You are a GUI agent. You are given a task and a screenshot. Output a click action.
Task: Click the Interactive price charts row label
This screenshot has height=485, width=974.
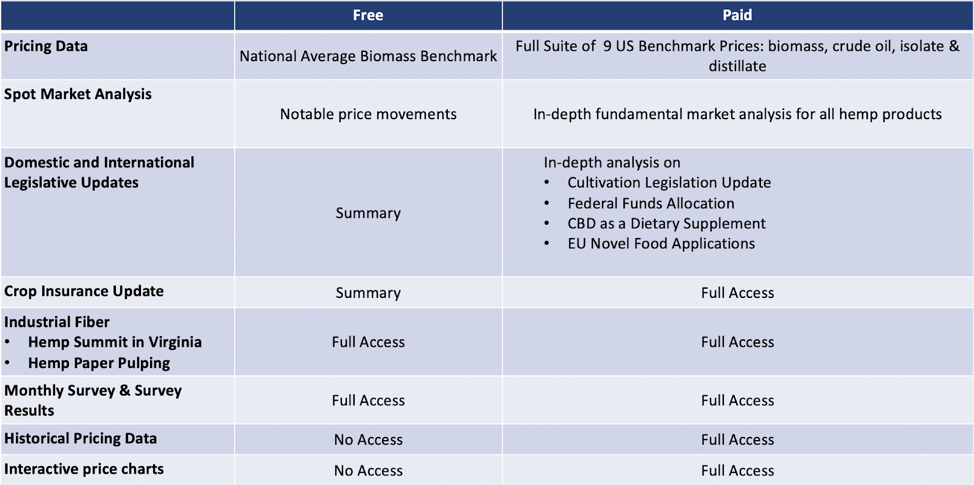(x=84, y=469)
